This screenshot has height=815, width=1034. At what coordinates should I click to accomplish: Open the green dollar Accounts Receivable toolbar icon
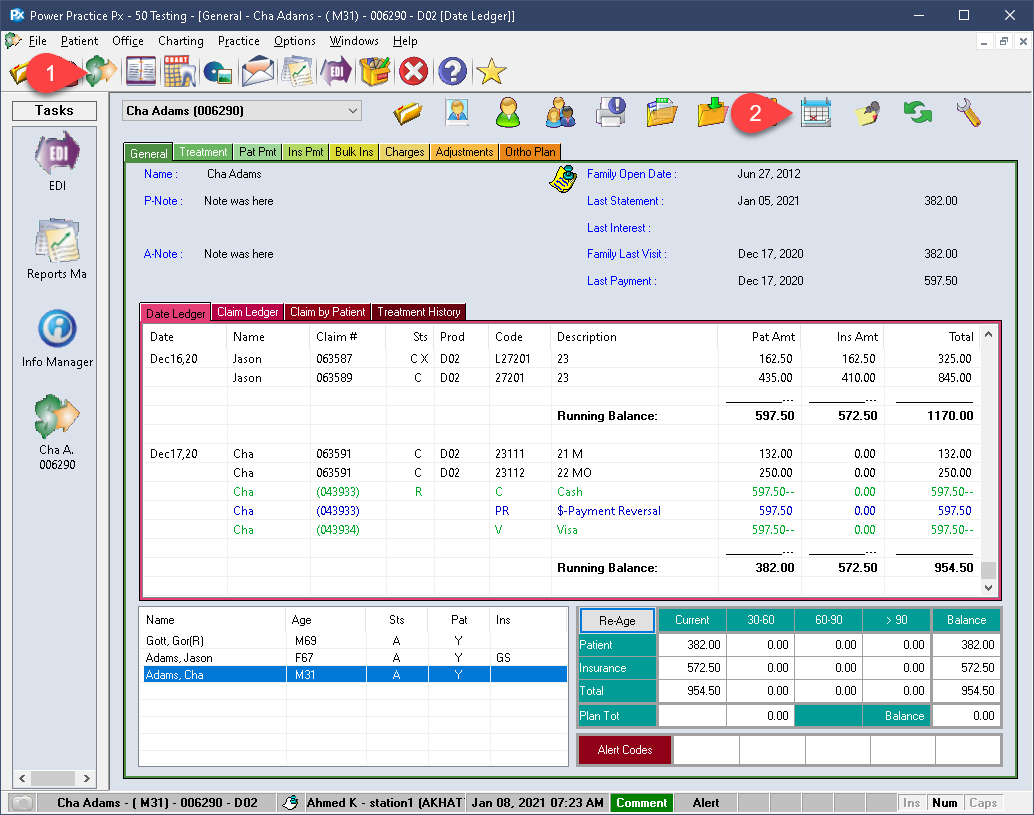(x=101, y=71)
